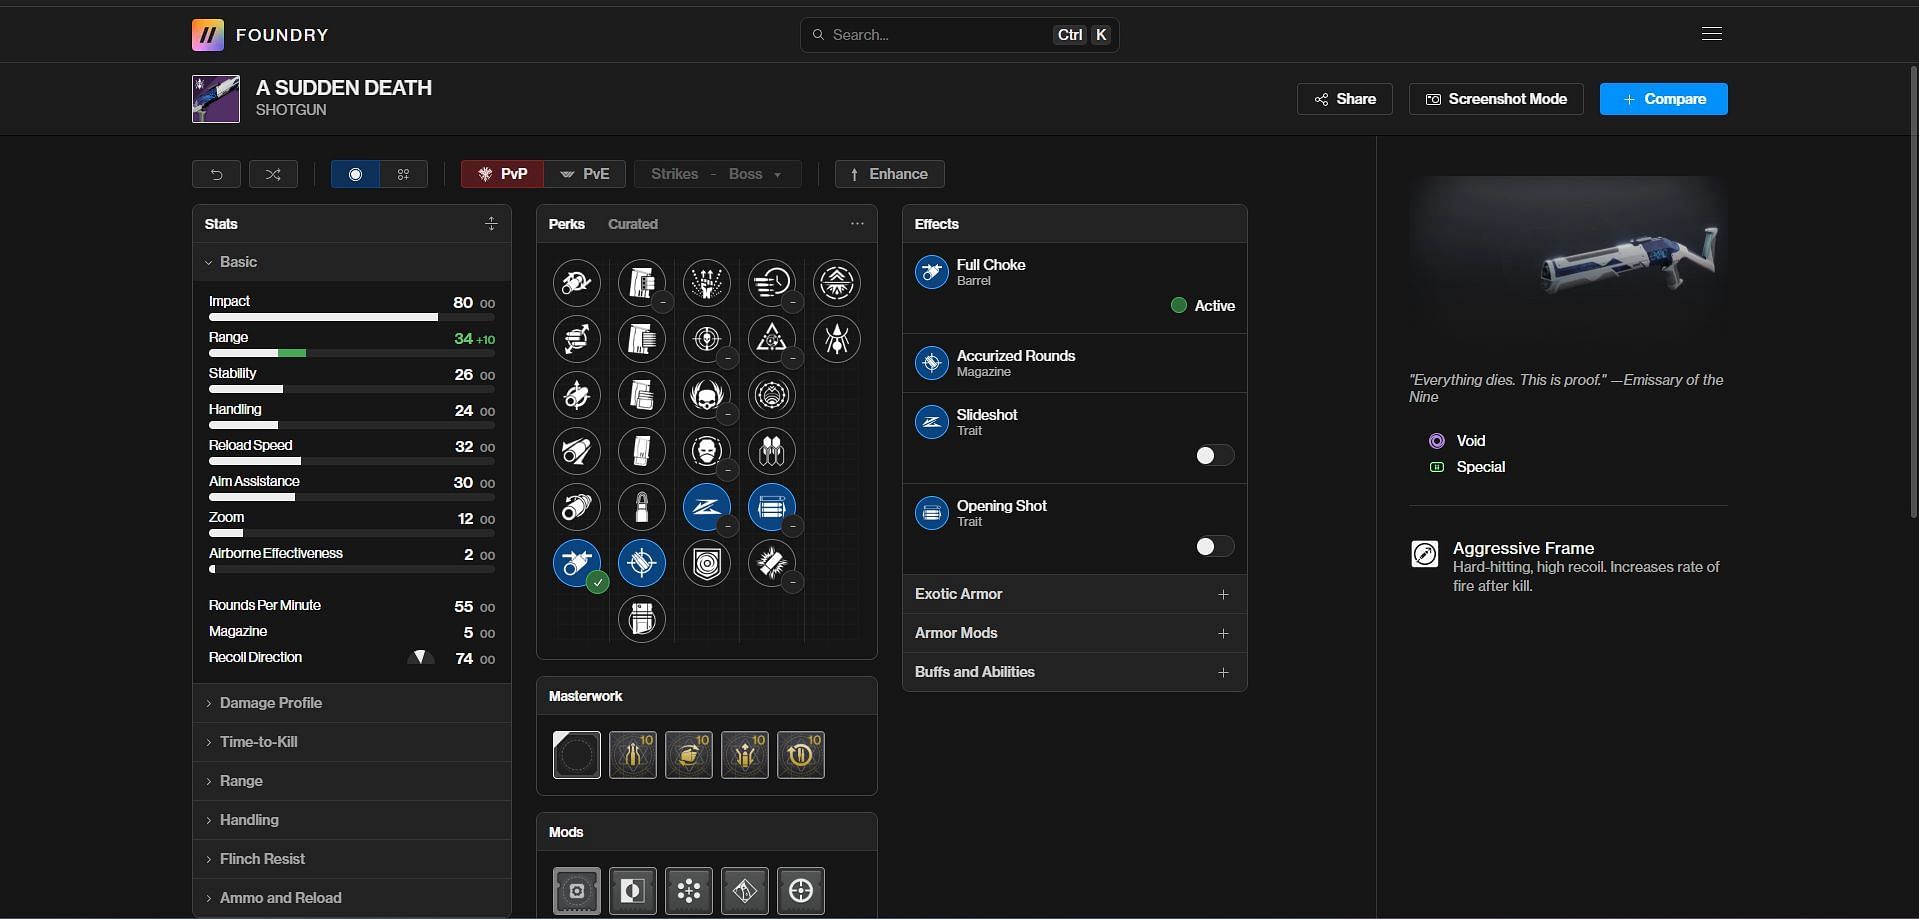1919x919 pixels.
Task: Select the winged skull perk icon
Action: [707, 395]
